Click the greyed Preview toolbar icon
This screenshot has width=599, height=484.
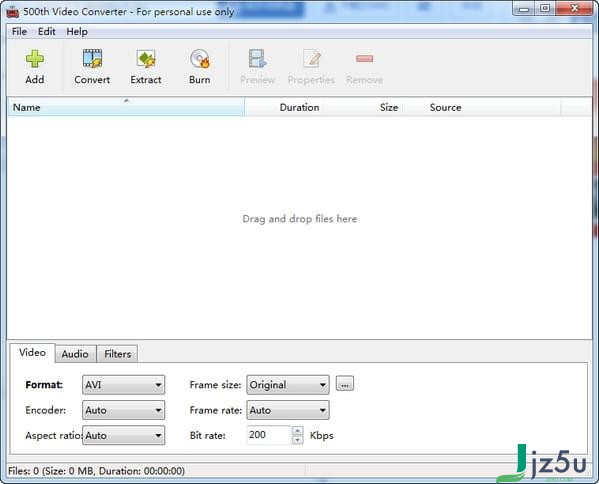tap(257, 59)
